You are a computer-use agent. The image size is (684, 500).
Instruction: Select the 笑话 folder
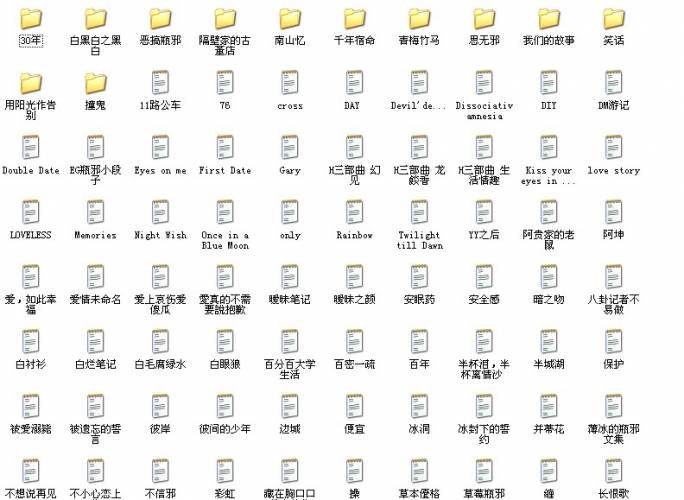point(614,19)
